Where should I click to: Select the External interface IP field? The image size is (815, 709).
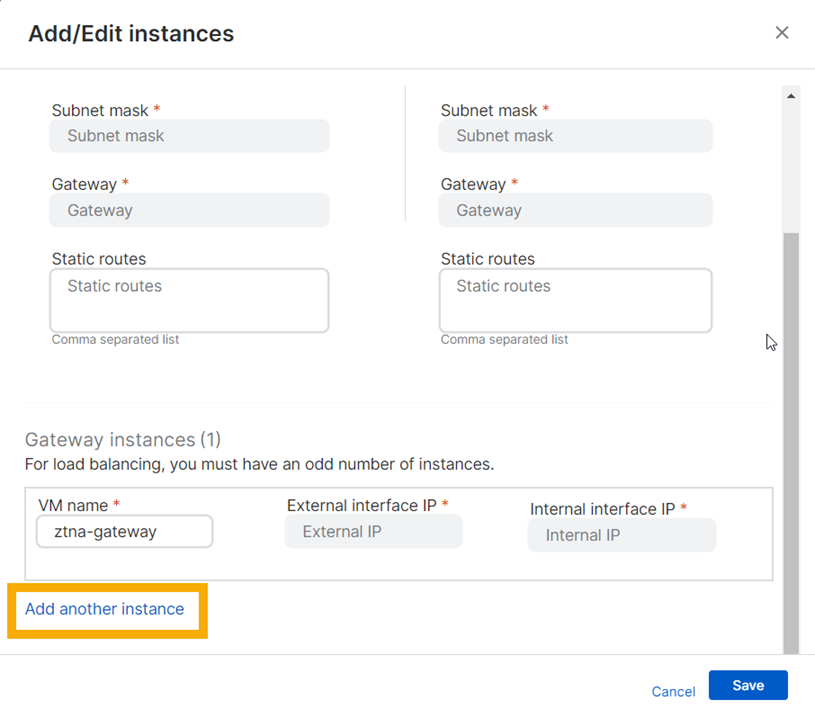point(373,531)
